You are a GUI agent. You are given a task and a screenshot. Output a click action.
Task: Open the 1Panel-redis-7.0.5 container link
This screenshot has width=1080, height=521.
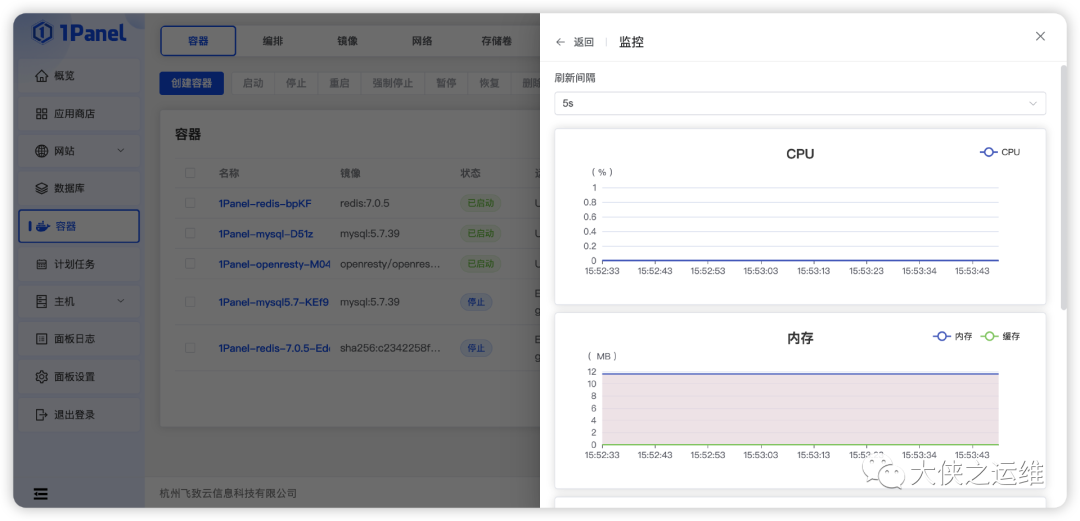[x=273, y=348]
